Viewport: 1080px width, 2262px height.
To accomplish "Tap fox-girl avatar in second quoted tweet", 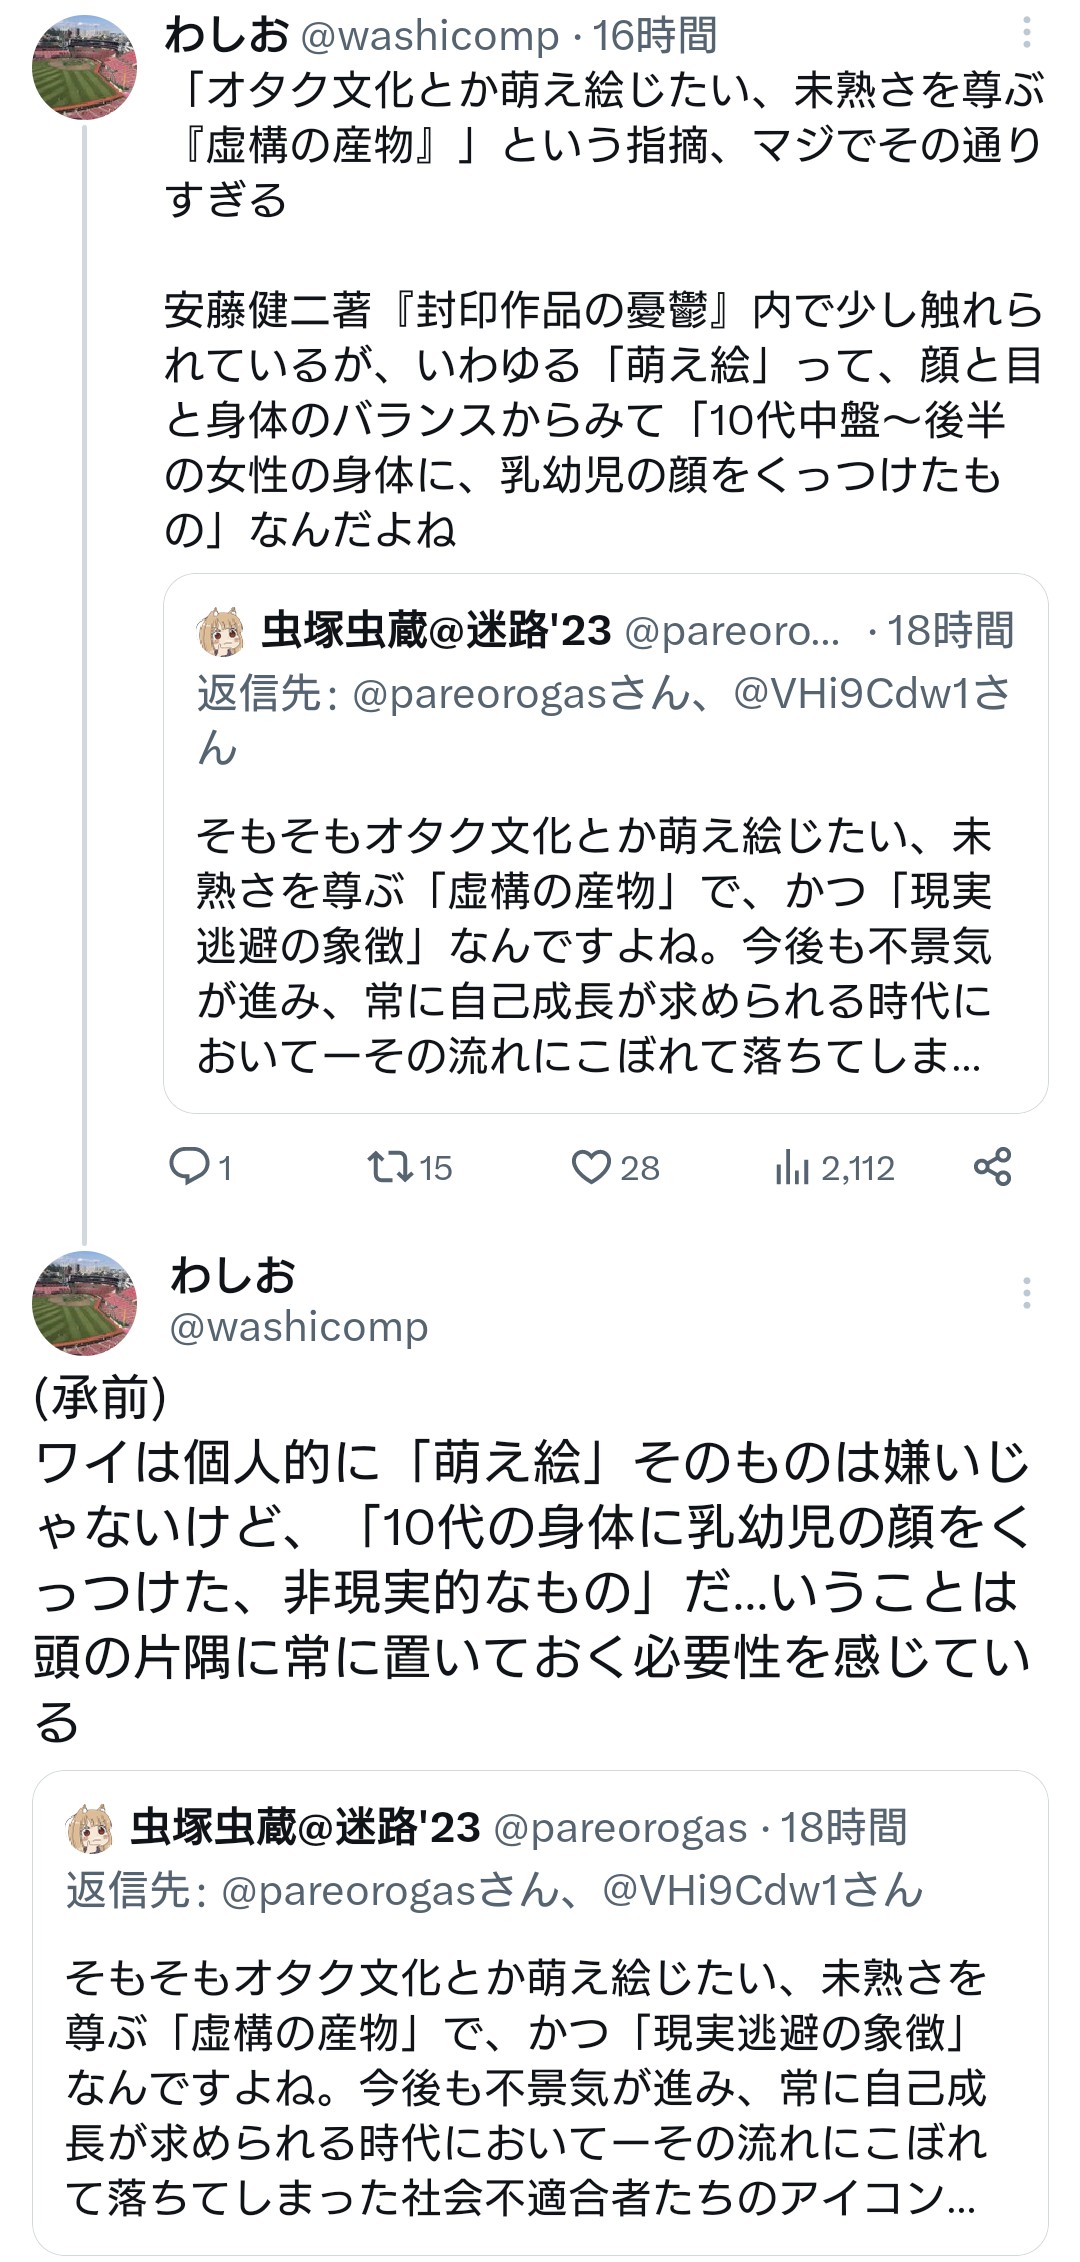I will [x=91, y=1829].
